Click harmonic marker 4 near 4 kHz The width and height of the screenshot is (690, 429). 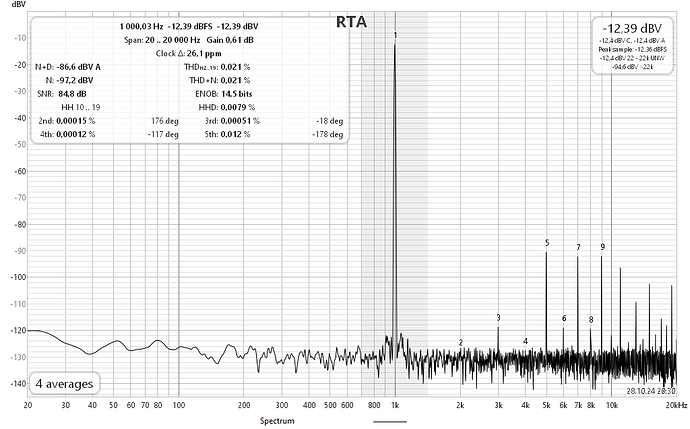pyautogui.click(x=525, y=341)
